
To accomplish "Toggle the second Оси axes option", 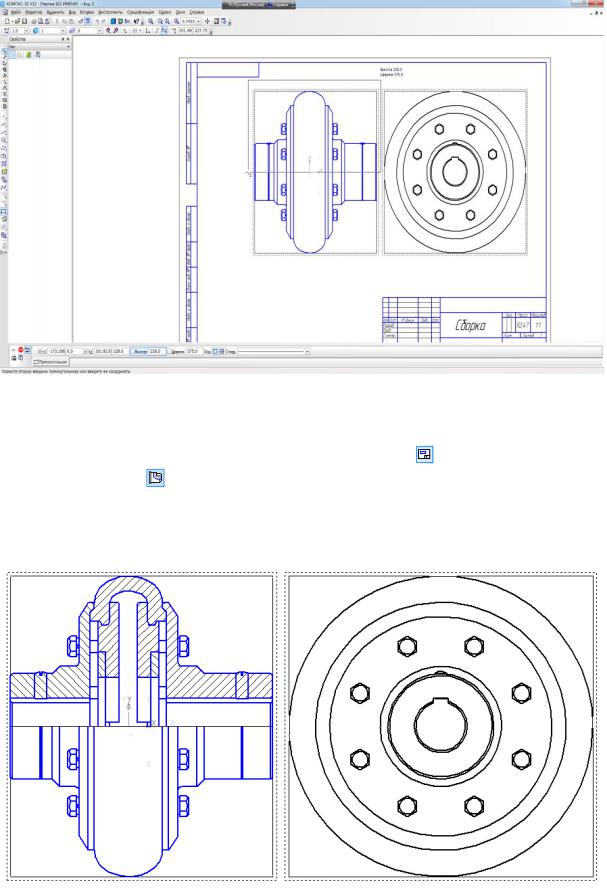I will pos(221,351).
